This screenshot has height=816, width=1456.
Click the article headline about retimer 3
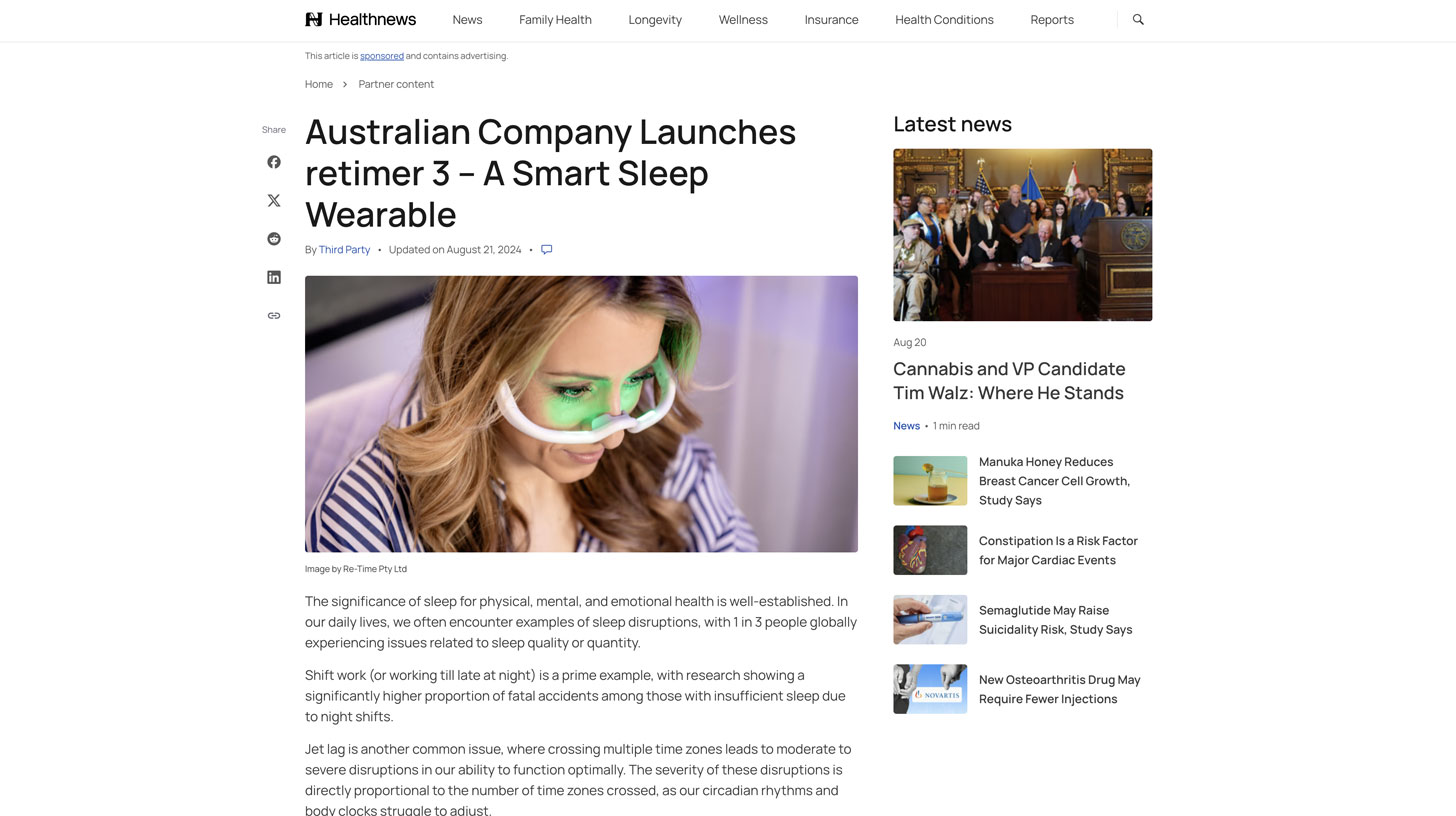click(x=550, y=173)
